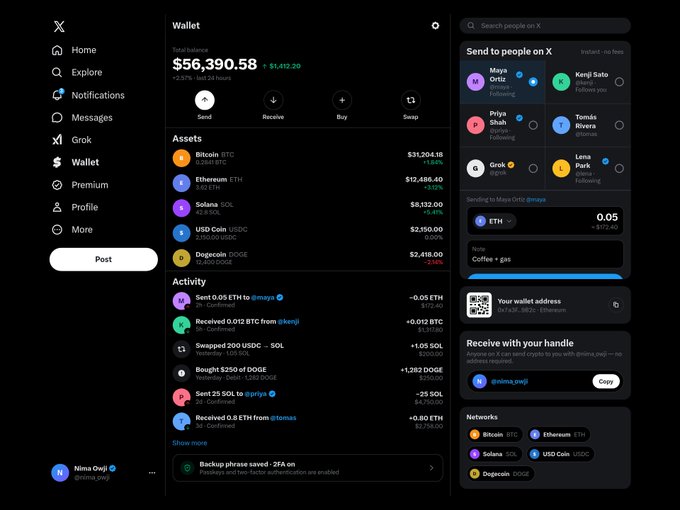Select Priya Shah radio button
Viewport: 680px width, 510px height.
click(x=533, y=125)
